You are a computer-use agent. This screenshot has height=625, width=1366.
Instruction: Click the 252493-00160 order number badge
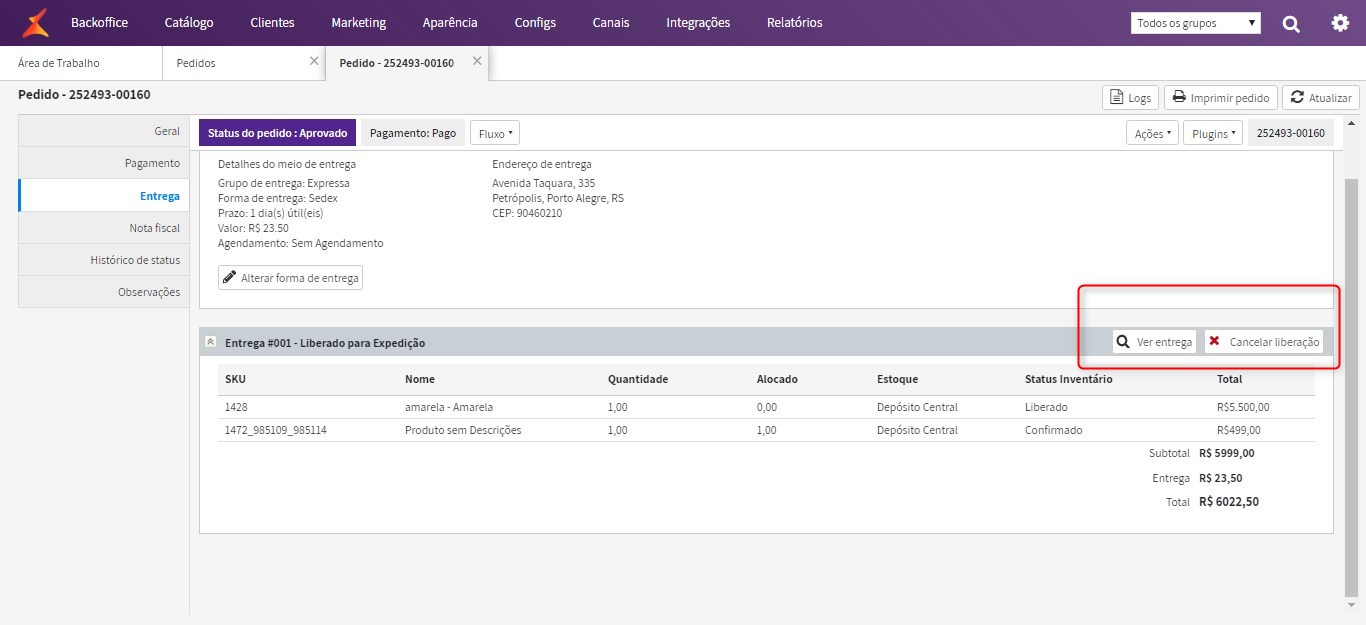click(1290, 133)
